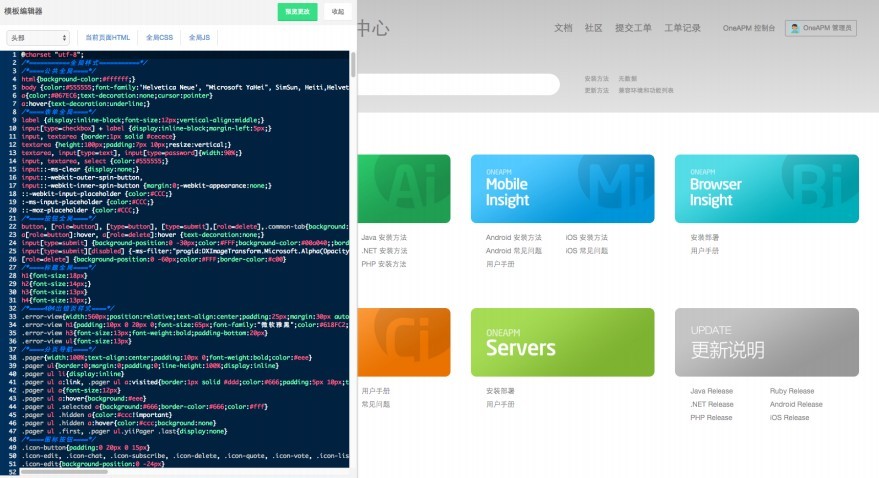Open the OneAPM 管理员 user menu
The width and height of the screenshot is (879, 478).
pos(821,28)
